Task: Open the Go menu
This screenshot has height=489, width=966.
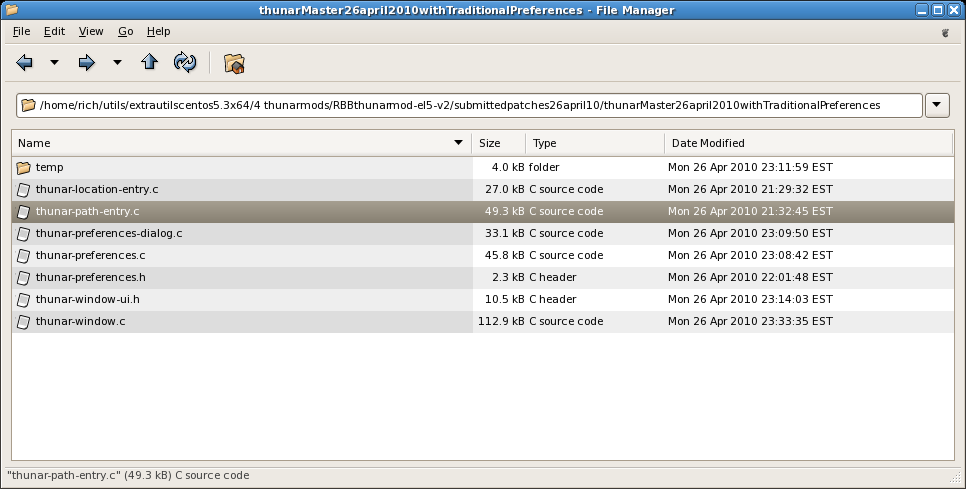Action: [125, 31]
